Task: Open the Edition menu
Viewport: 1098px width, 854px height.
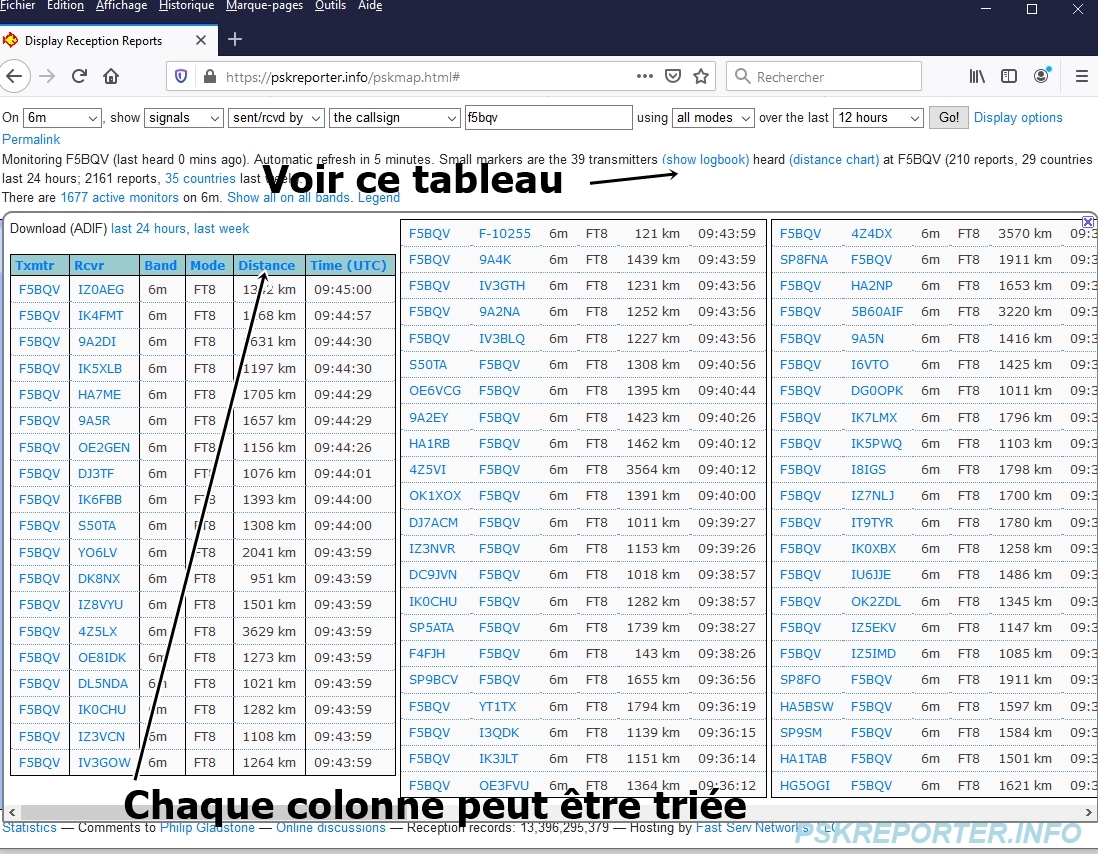Action: (x=65, y=6)
